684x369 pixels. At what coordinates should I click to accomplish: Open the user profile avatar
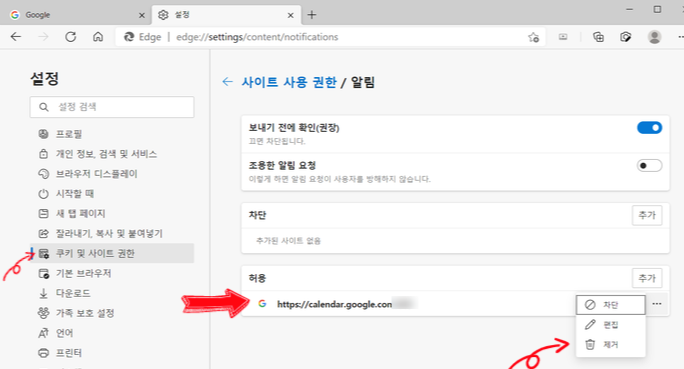click(x=654, y=37)
